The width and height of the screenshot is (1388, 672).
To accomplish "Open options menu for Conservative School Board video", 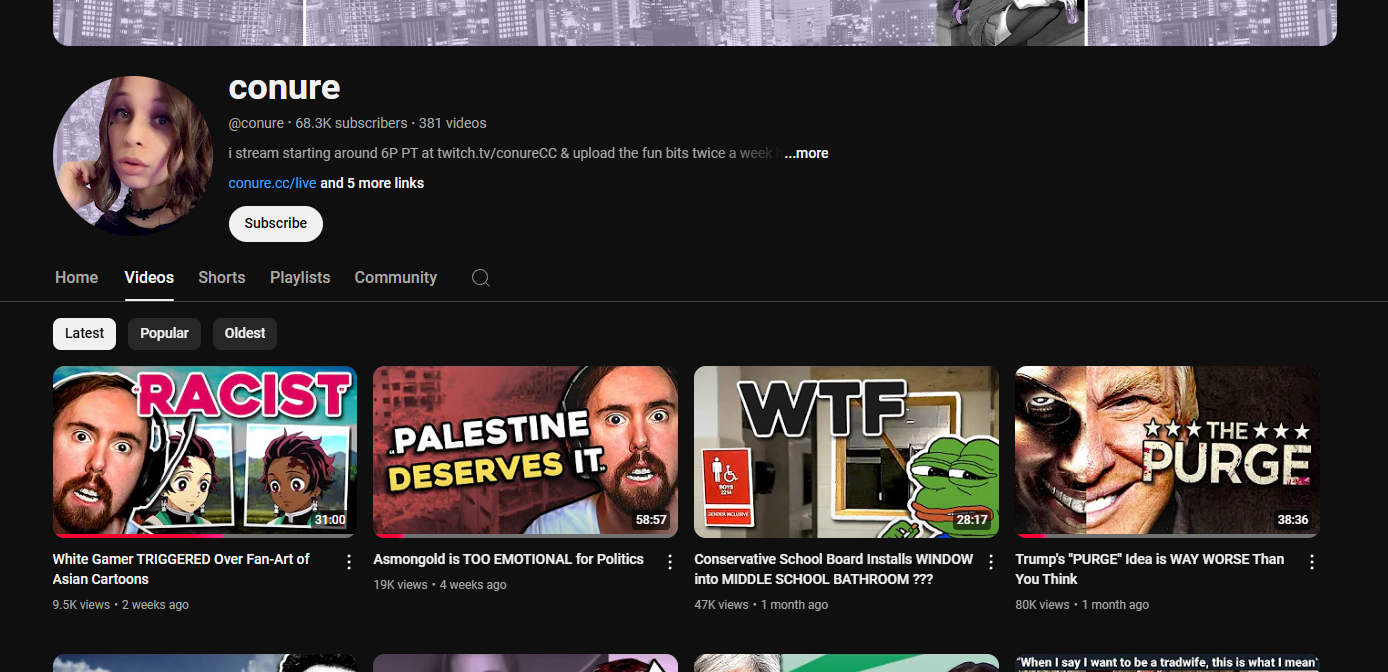I will pyautogui.click(x=991, y=562).
